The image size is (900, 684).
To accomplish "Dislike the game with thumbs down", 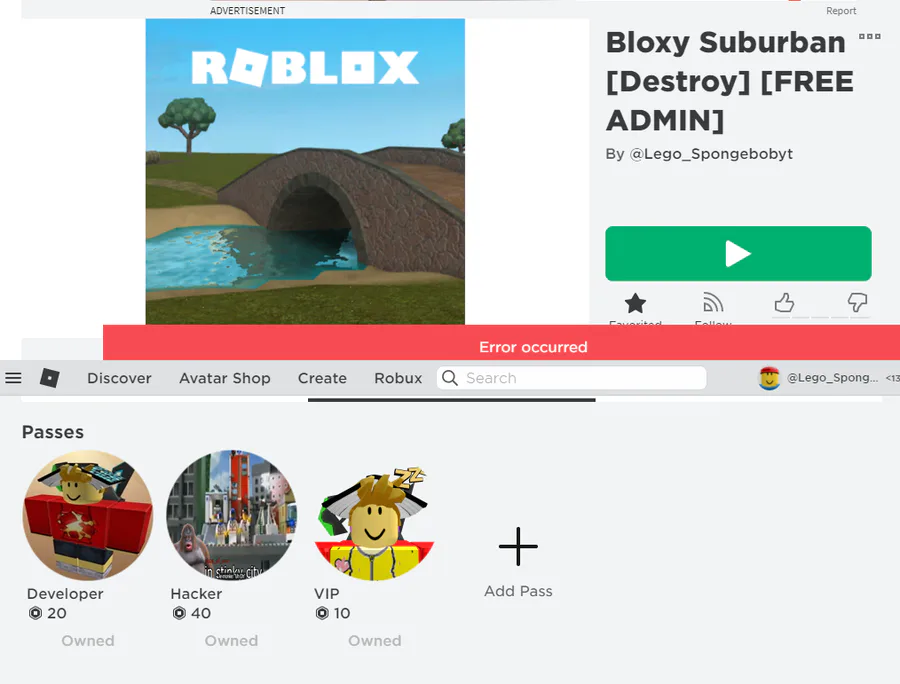I will tap(857, 302).
